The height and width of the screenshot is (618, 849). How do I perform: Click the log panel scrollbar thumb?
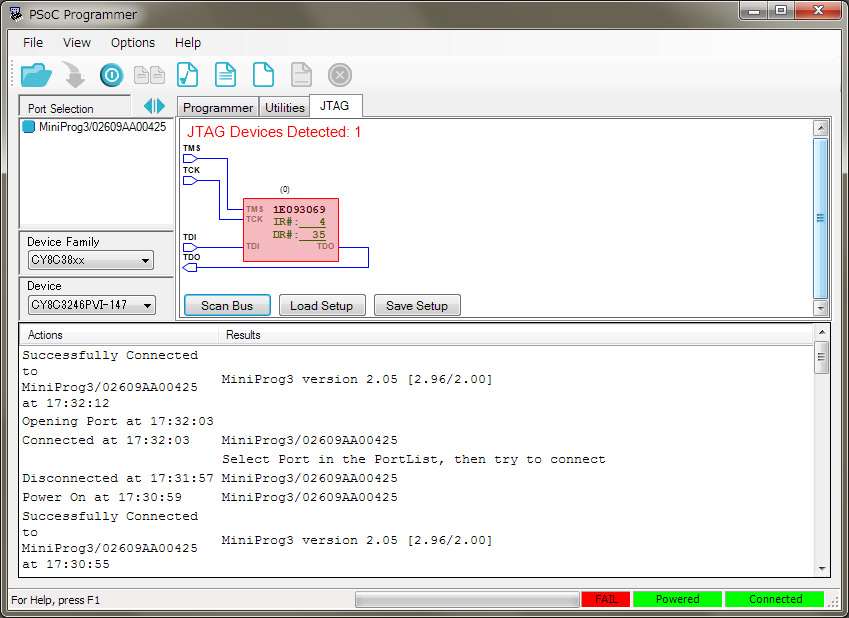click(x=821, y=357)
